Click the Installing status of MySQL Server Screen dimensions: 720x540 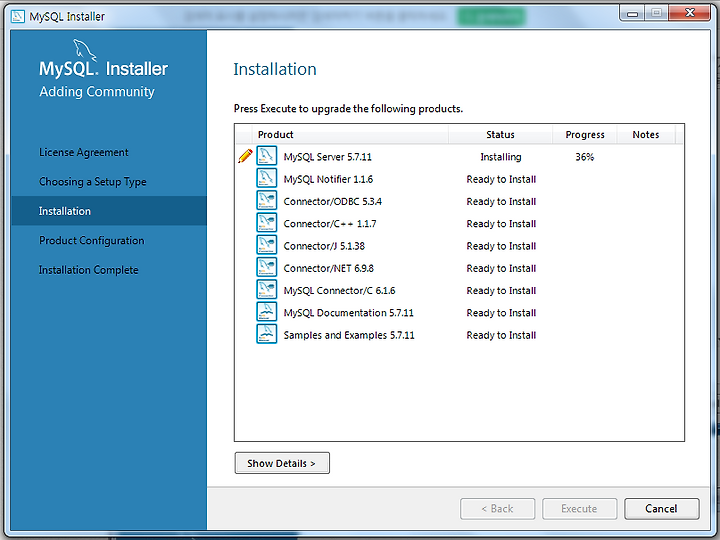(501, 157)
